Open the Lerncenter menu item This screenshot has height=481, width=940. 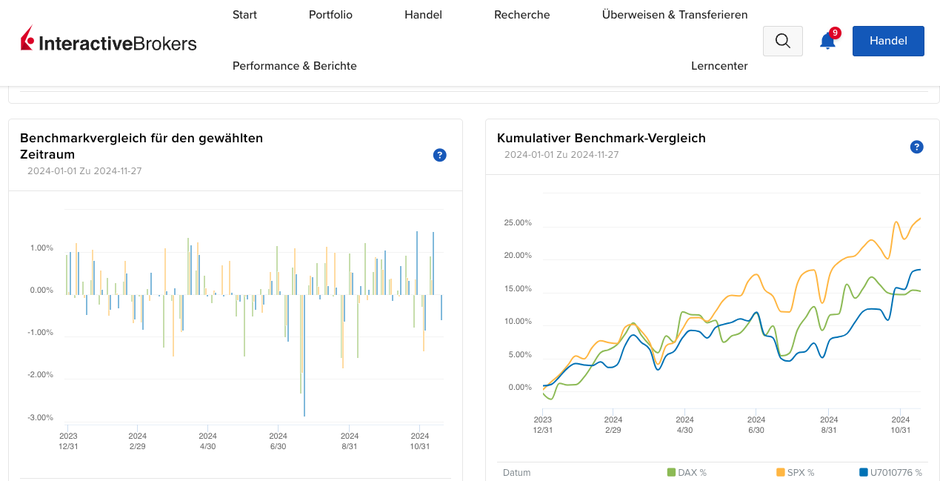point(719,66)
